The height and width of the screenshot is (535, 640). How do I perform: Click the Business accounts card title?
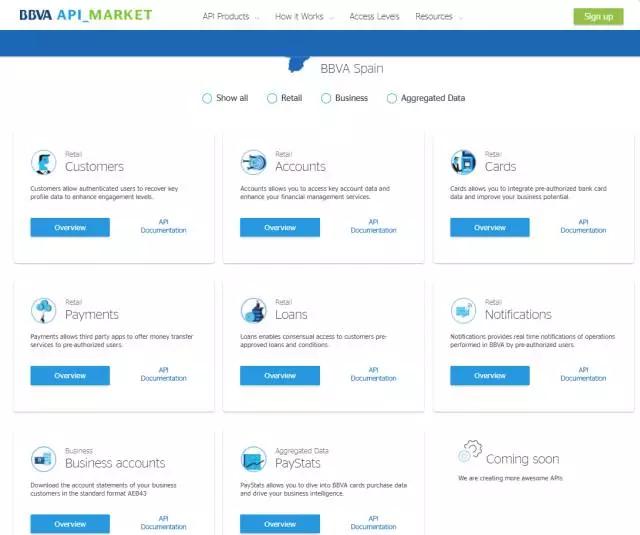[115, 463]
